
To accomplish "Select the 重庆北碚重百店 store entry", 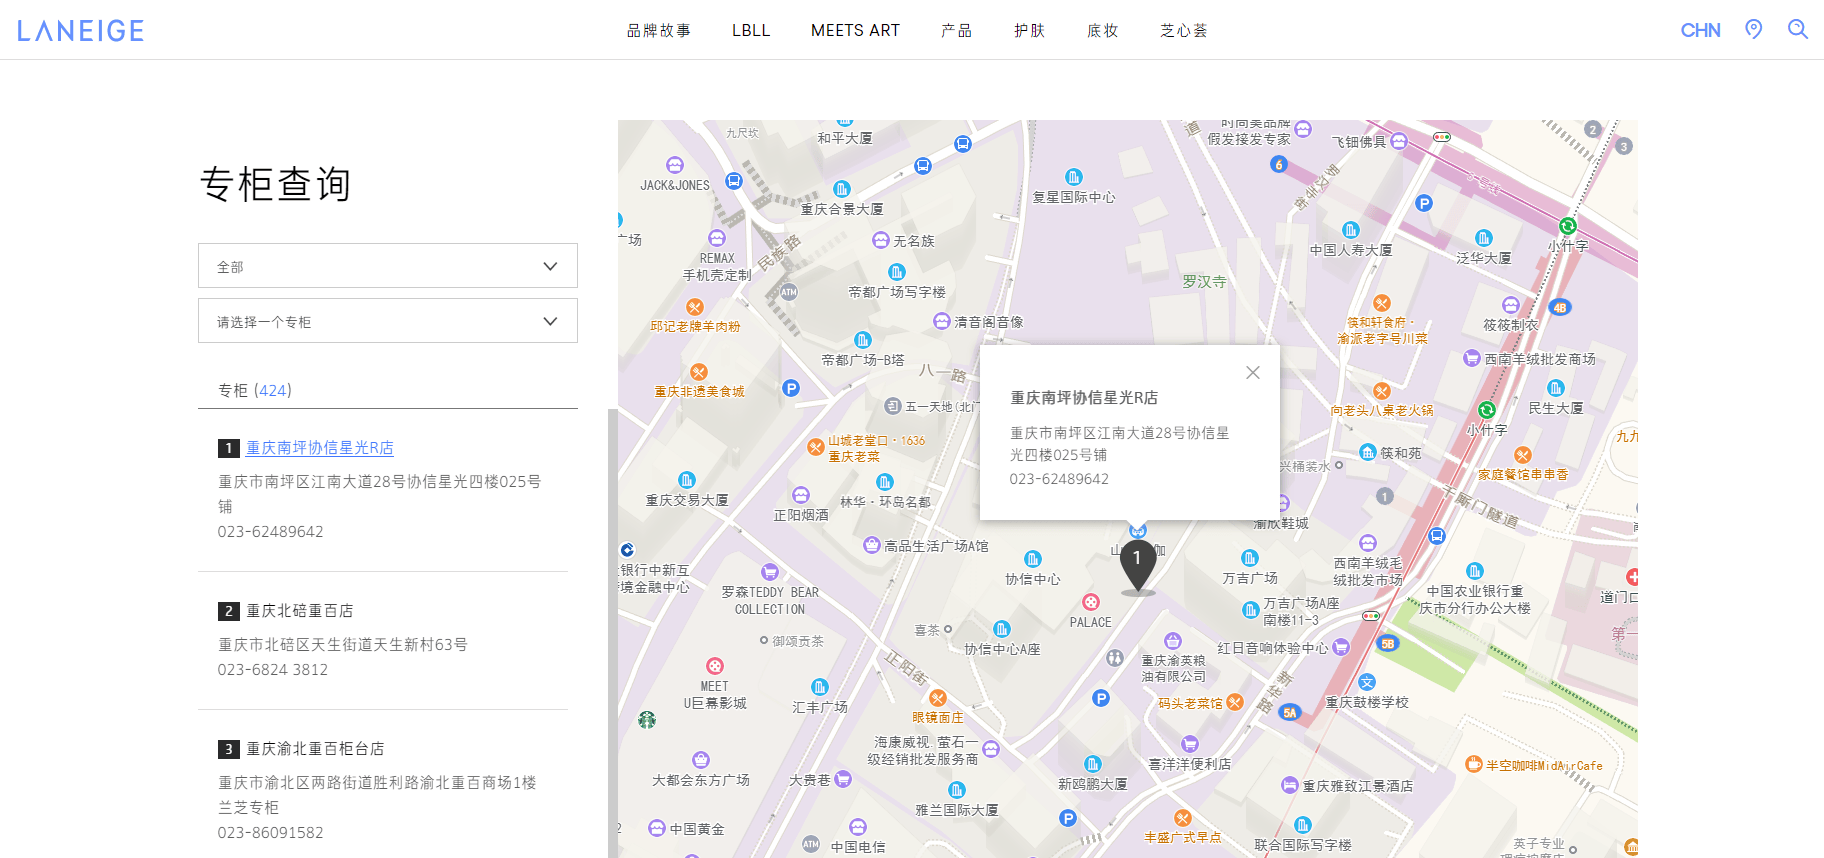I will pos(300,611).
